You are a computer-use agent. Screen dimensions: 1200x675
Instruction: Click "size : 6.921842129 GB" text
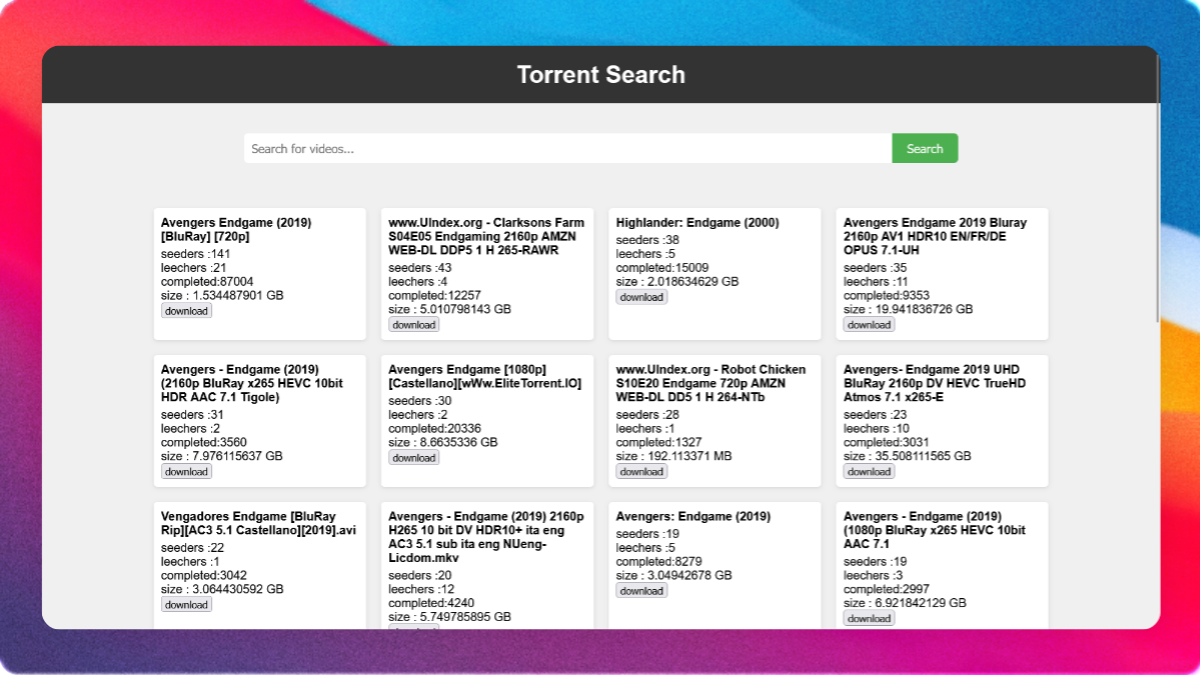(905, 604)
